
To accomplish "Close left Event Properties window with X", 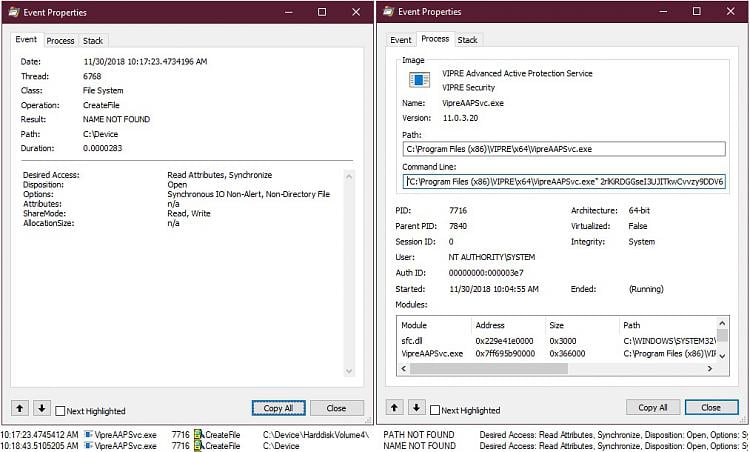I will pos(356,12).
